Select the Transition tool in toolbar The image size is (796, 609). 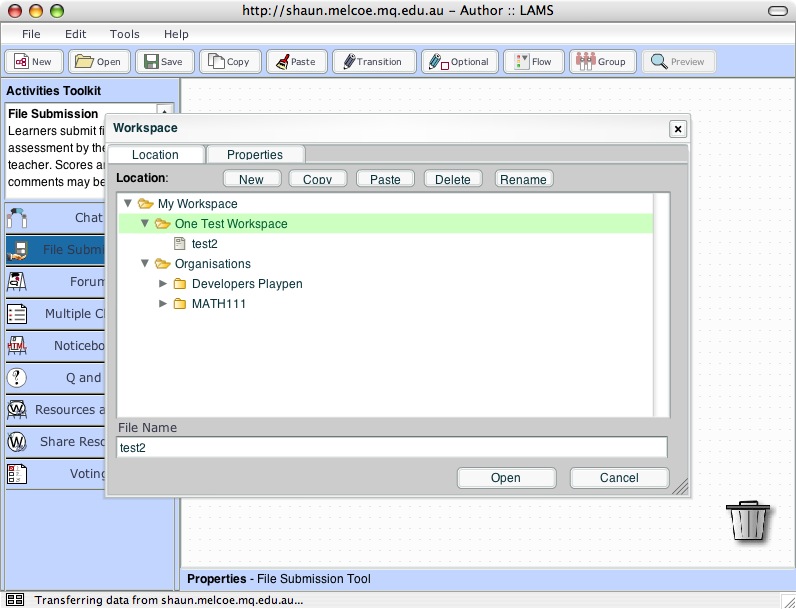click(x=371, y=61)
